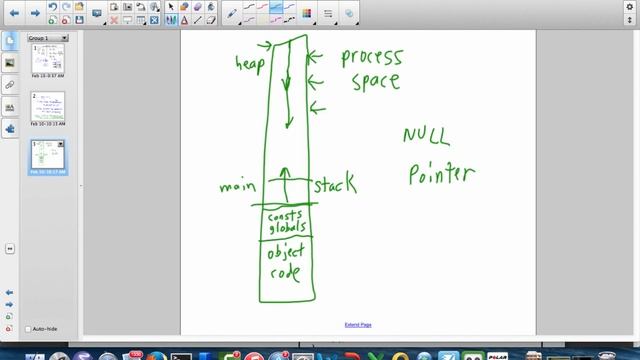Choose the highlighted blue line preset
The image size is (640, 360).
pyautogui.click(x=276, y=7)
